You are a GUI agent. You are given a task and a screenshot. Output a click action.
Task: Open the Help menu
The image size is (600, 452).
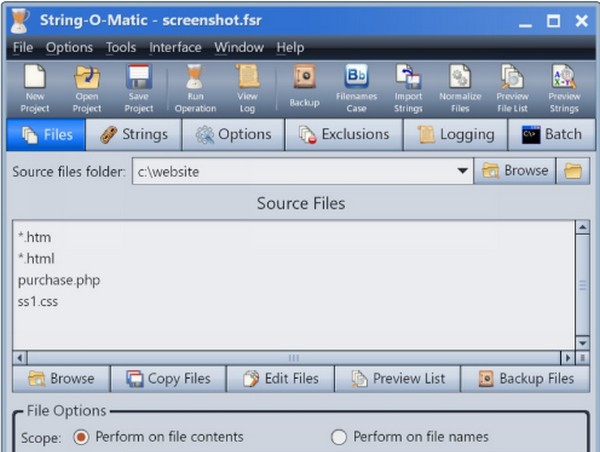[290, 47]
